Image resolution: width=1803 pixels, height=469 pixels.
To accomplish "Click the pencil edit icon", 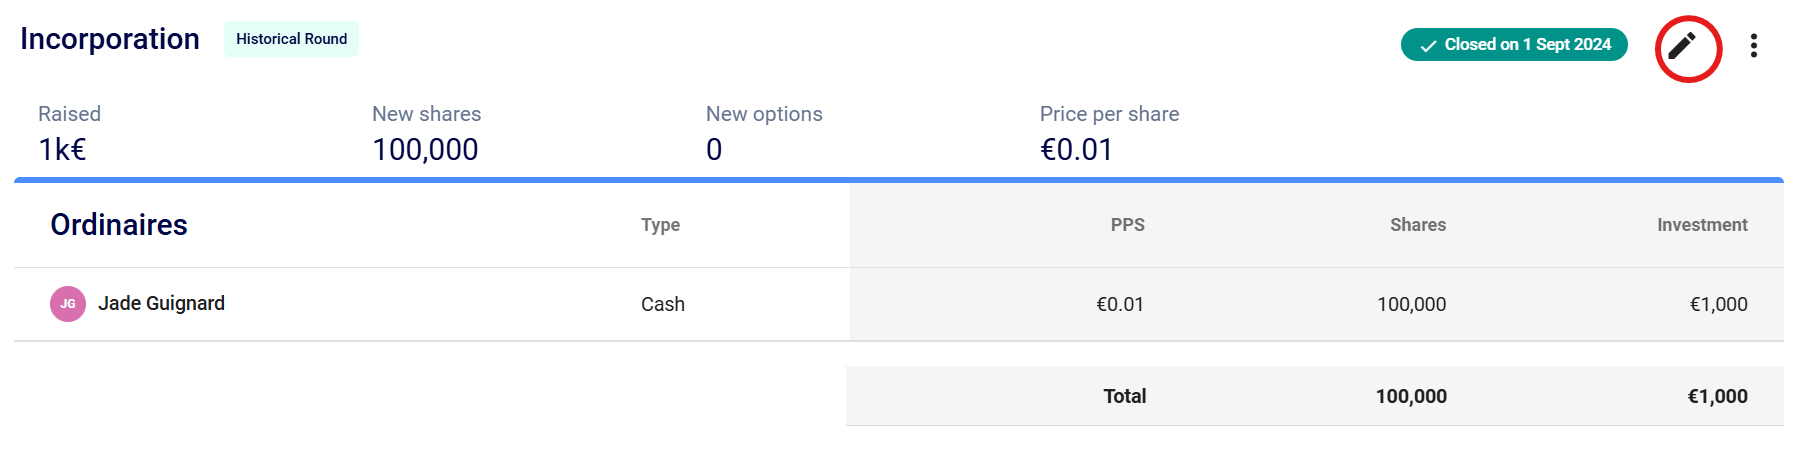I will point(1687,47).
